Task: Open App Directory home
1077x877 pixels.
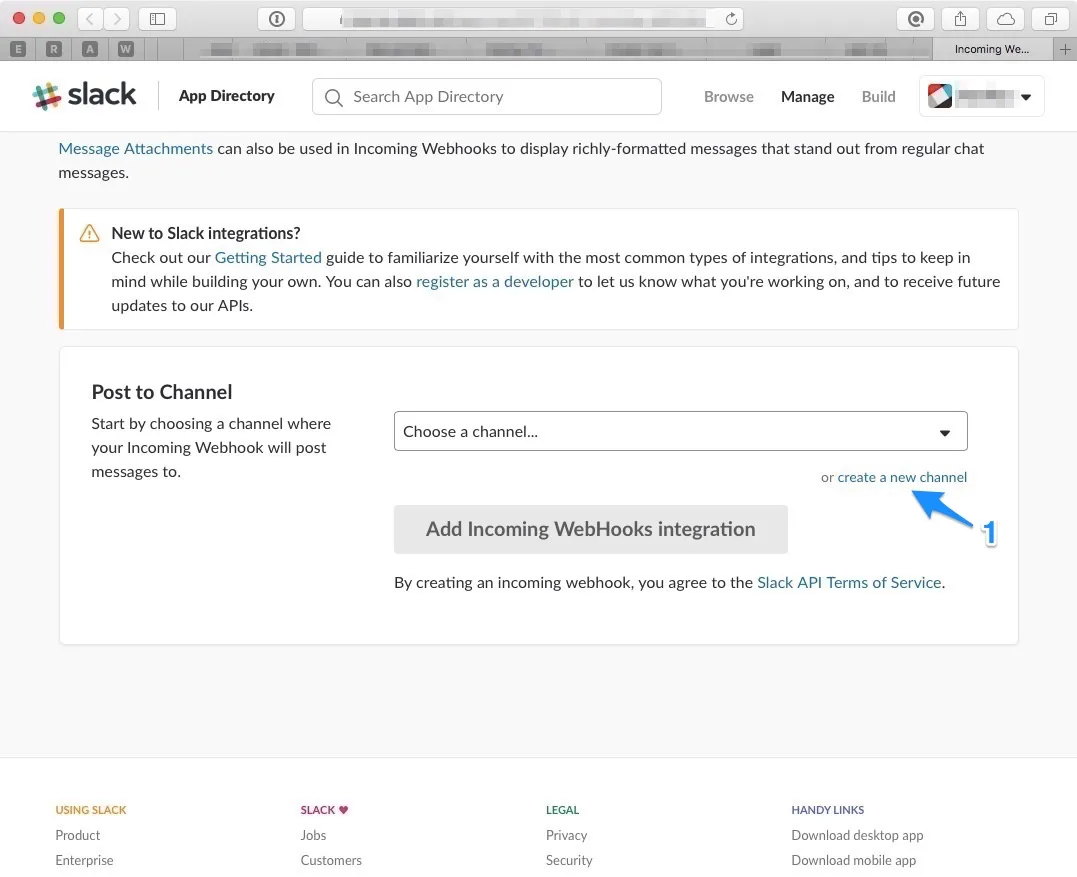Action: tap(227, 96)
